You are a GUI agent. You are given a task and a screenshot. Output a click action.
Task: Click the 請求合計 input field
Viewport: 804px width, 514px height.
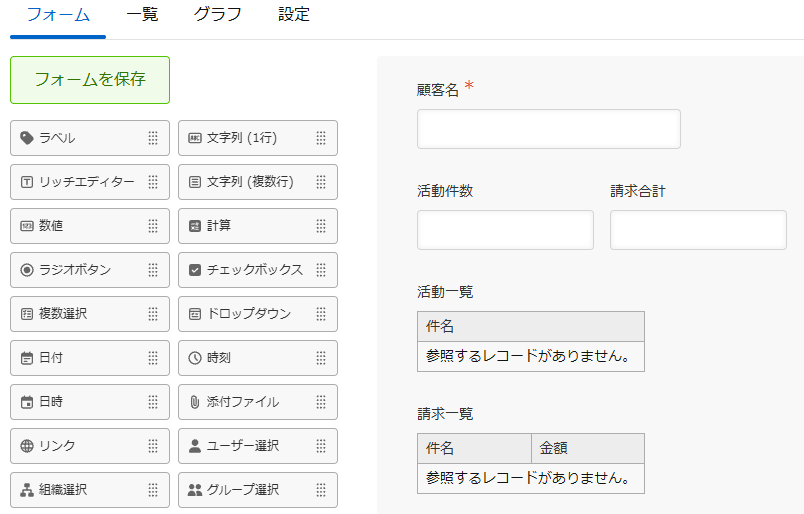pyautogui.click(x=698, y=230)
